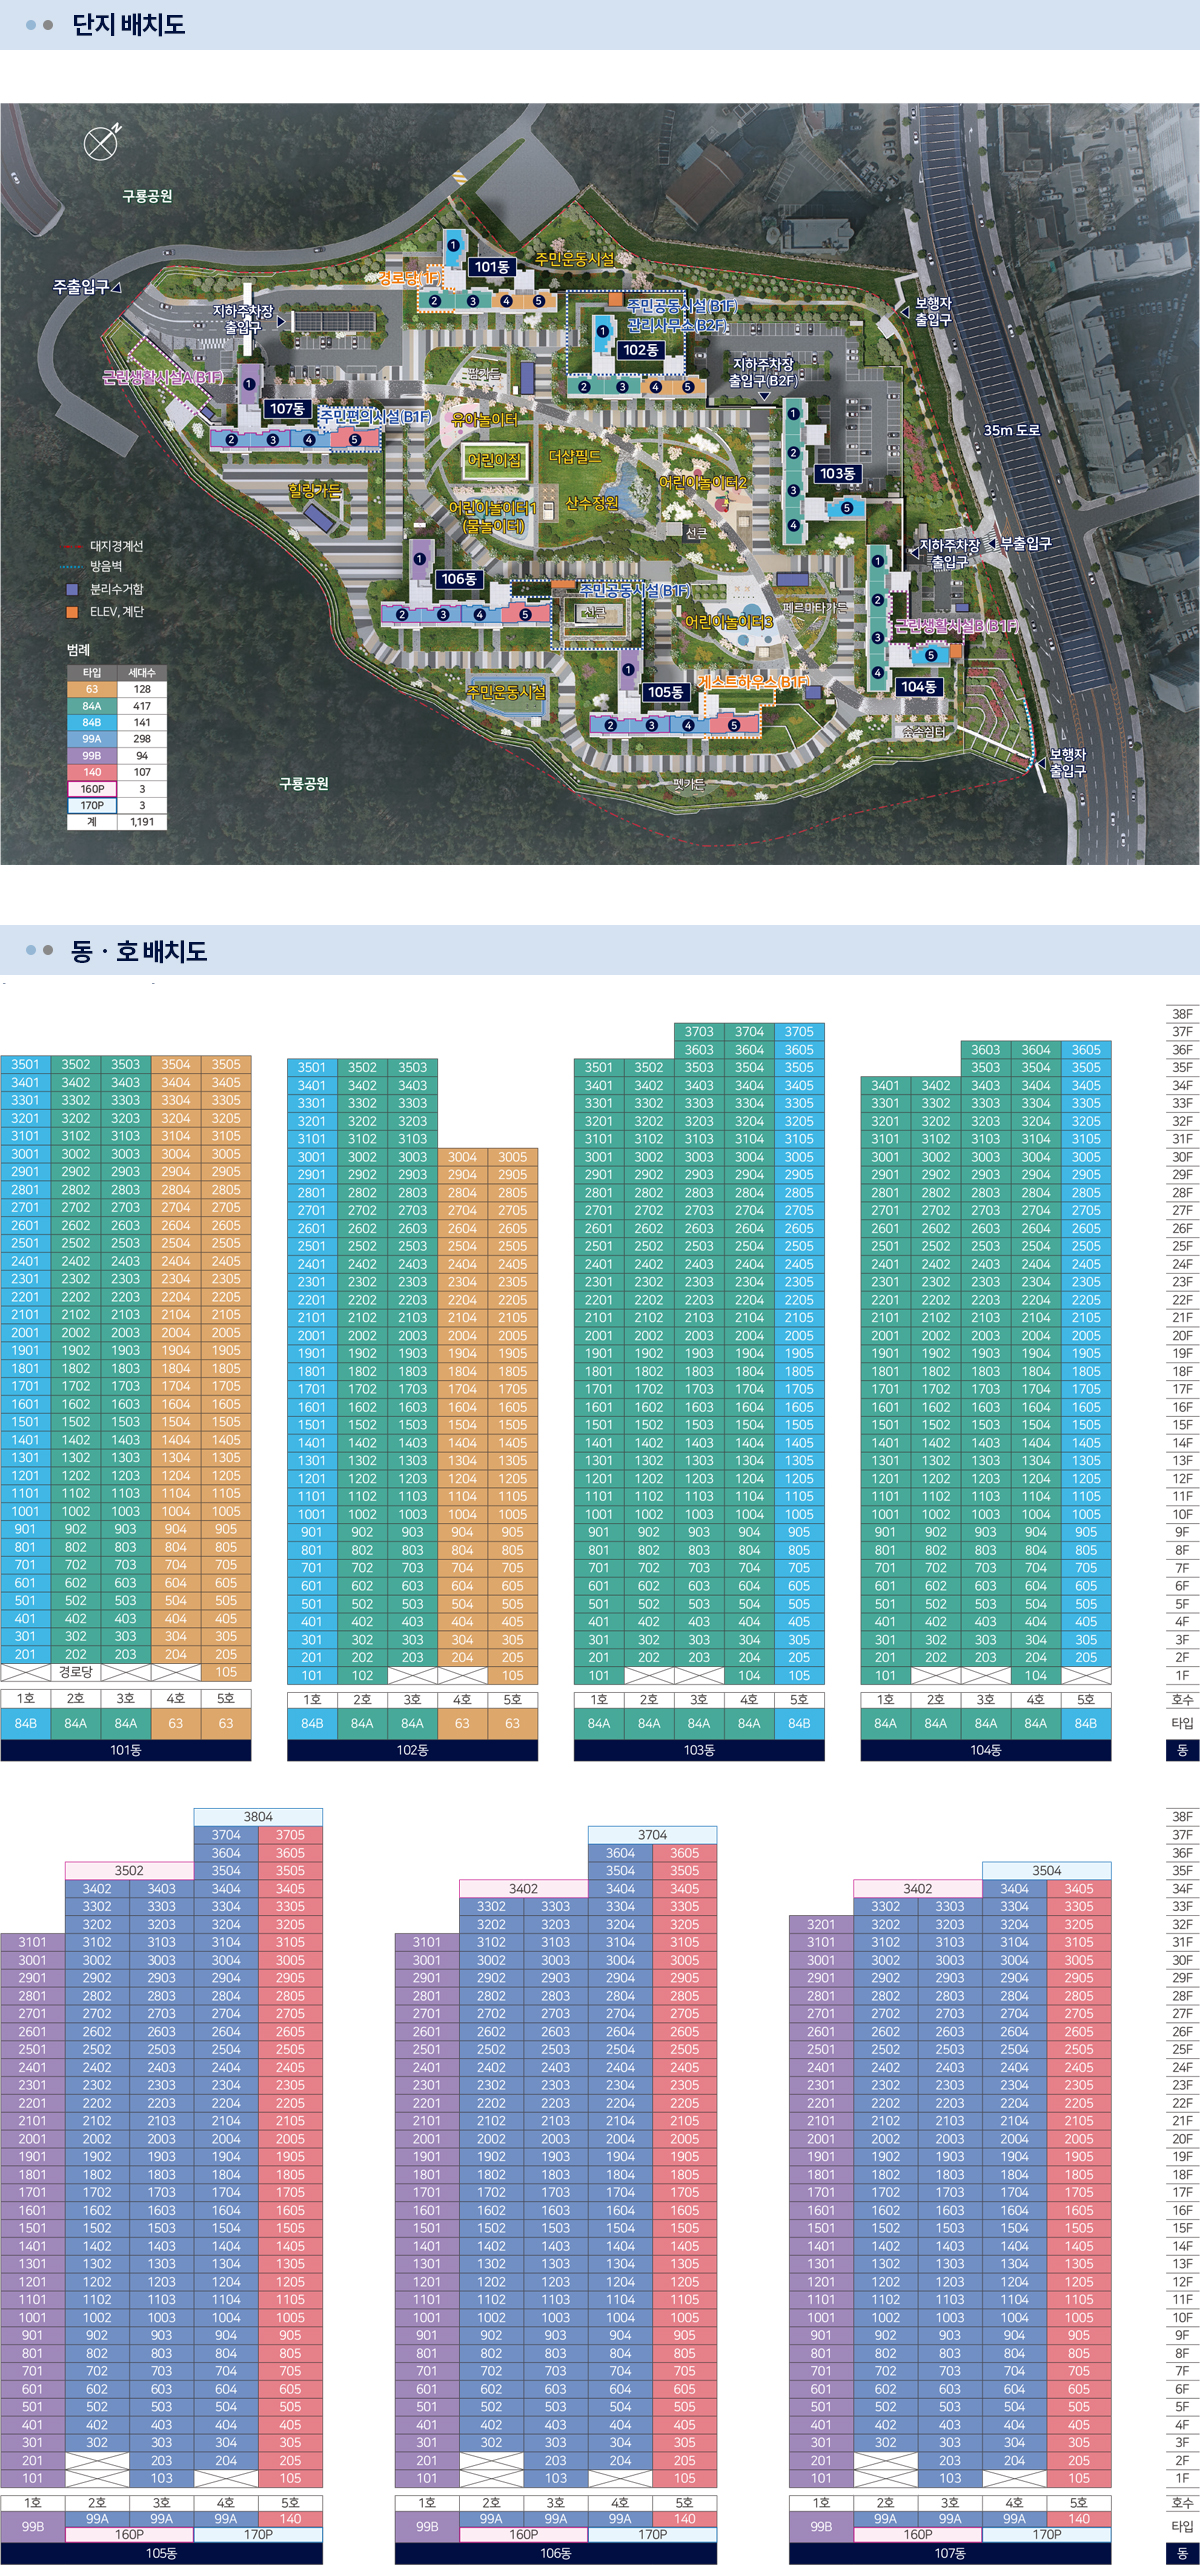1200x2572 pixels.
Task: Click the 106동 footer bar below its chart
Action: pyautogui.click(x=556, y=2553)
